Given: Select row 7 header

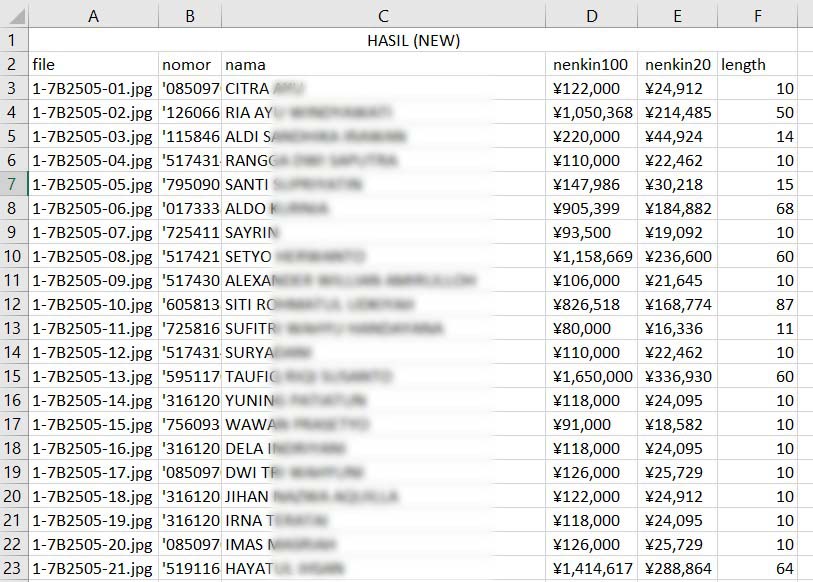Looking at the screenshot, I should tap(14, 184).
